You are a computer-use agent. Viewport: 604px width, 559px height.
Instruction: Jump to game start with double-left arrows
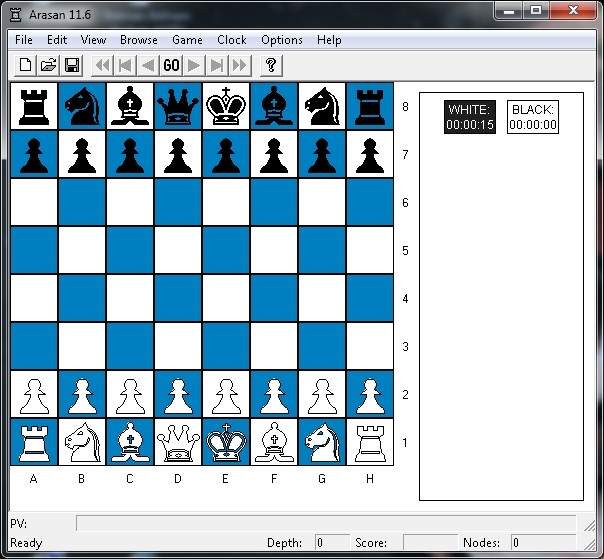click(102, 65)
